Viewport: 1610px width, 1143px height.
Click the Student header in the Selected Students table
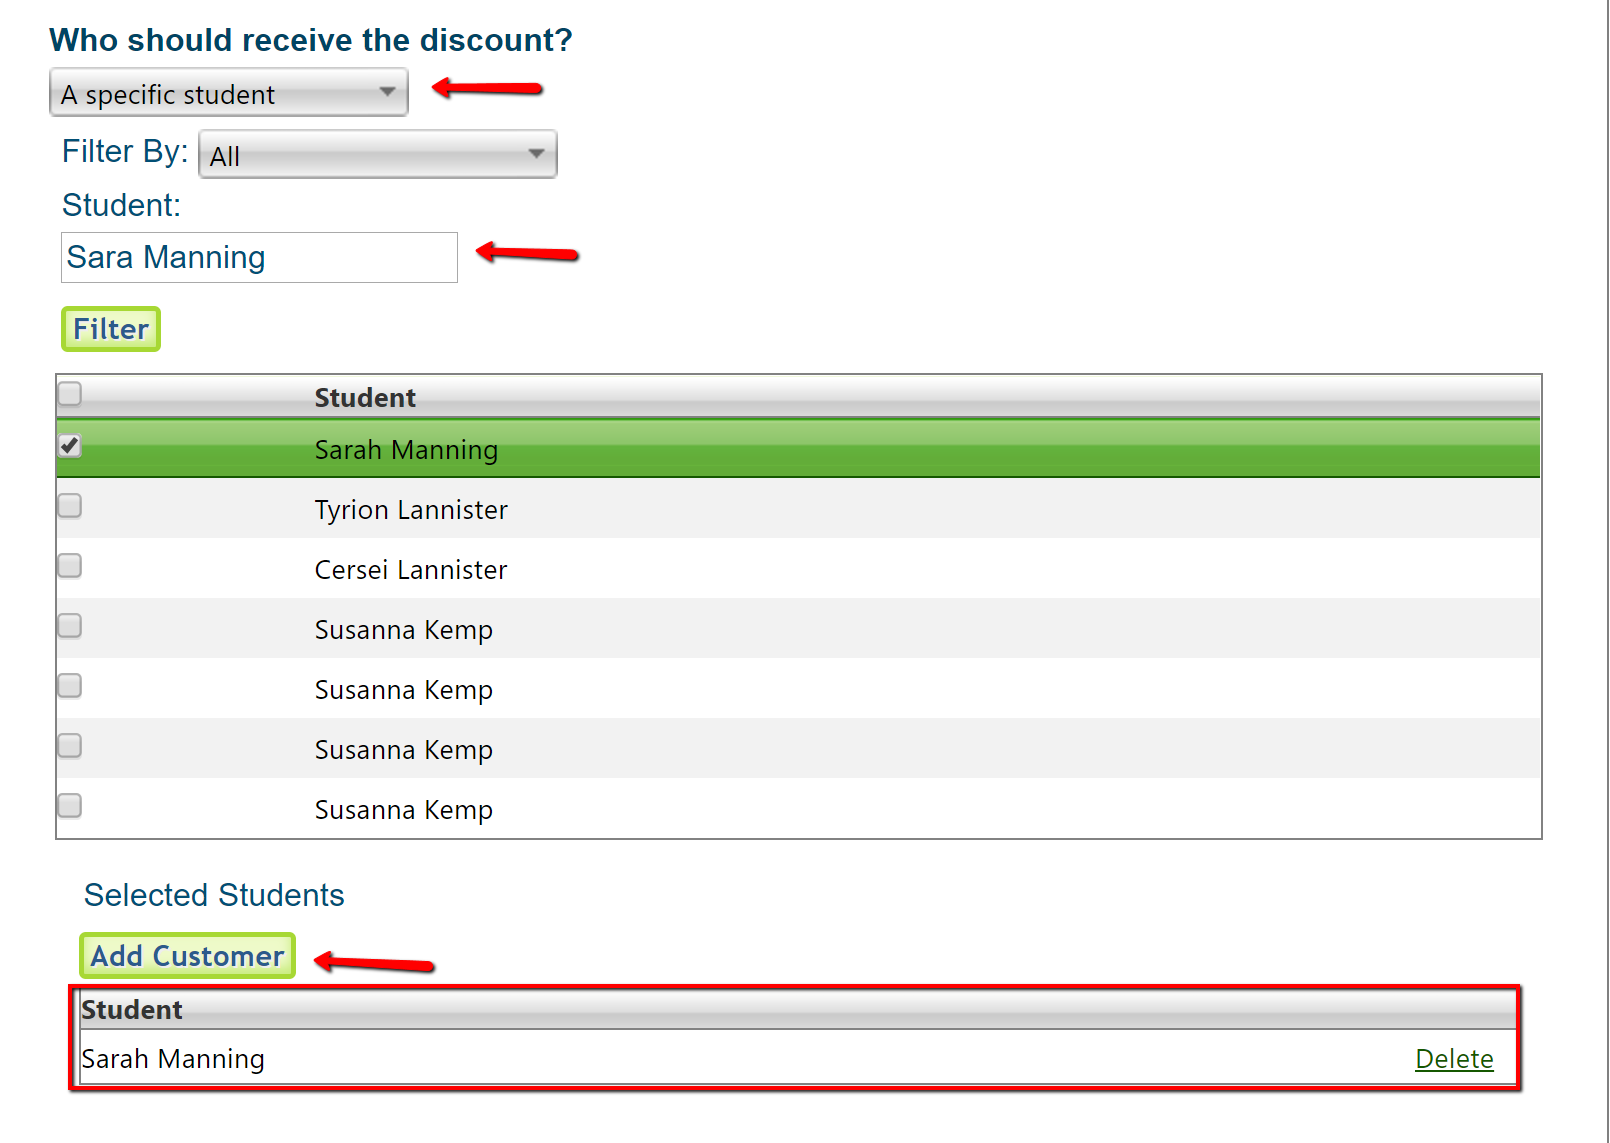[132, 1010]
